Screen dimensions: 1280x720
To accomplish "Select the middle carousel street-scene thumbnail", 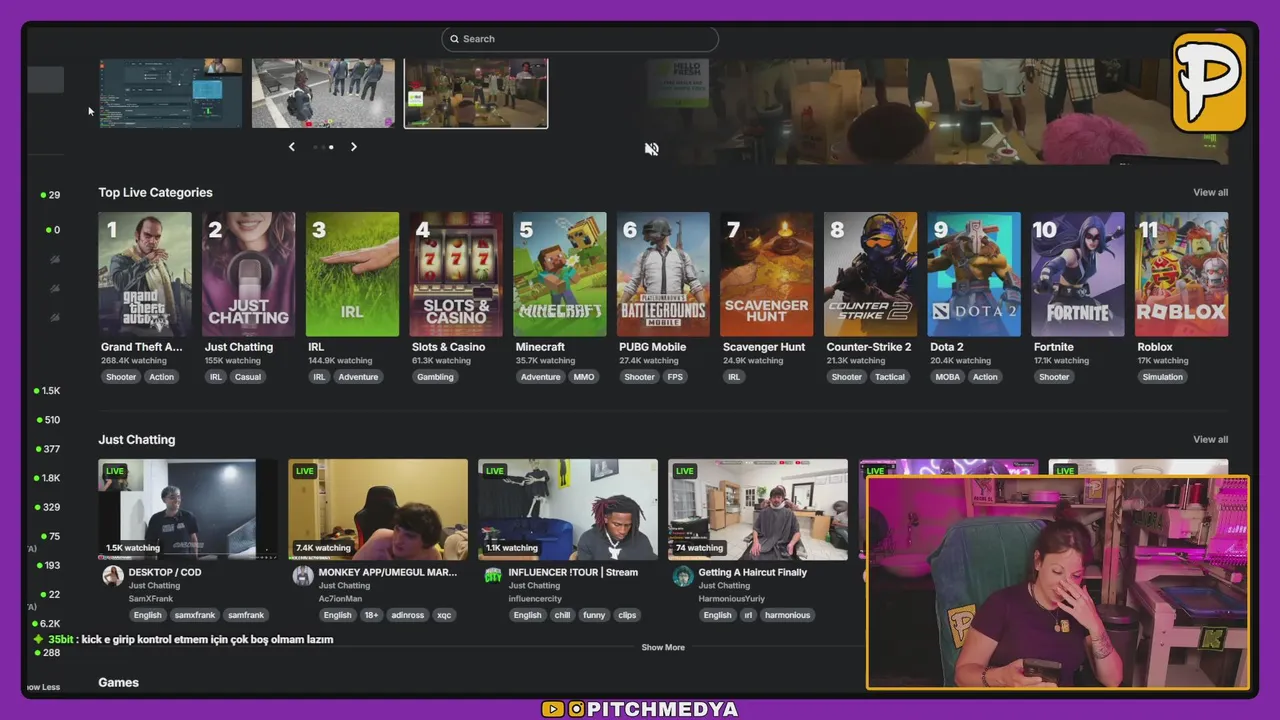I will pyautogui.click(x=323, y=93).
